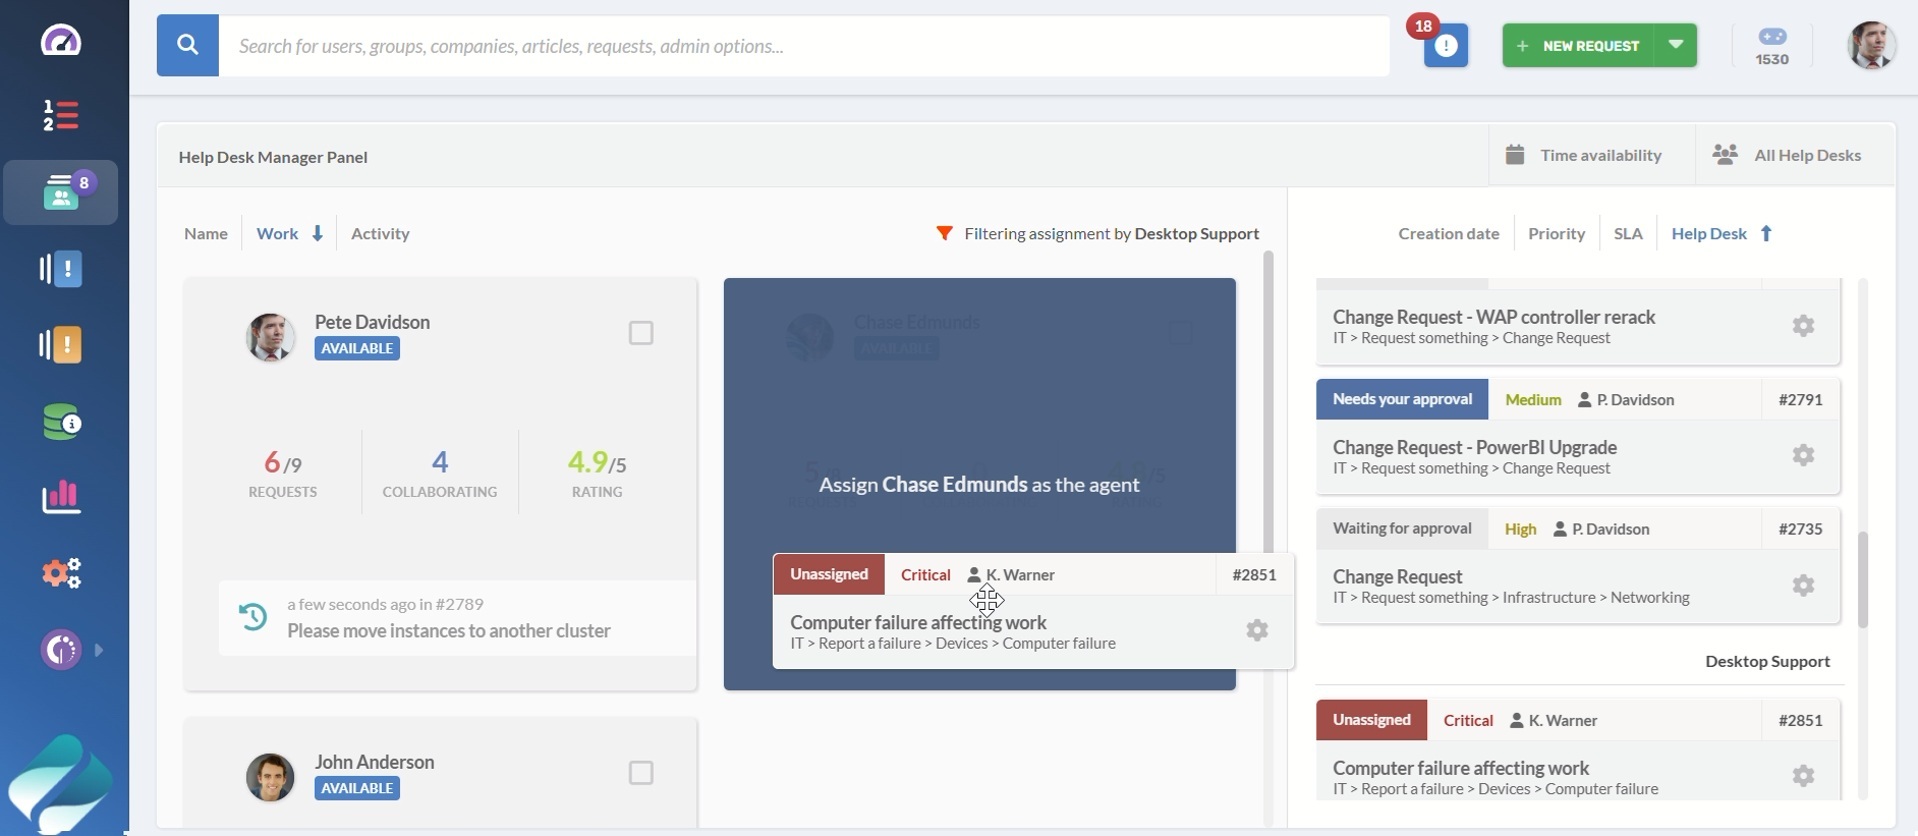Open settings gear for Networking Change Request
1918x836 pixels.
[1803, 586]
